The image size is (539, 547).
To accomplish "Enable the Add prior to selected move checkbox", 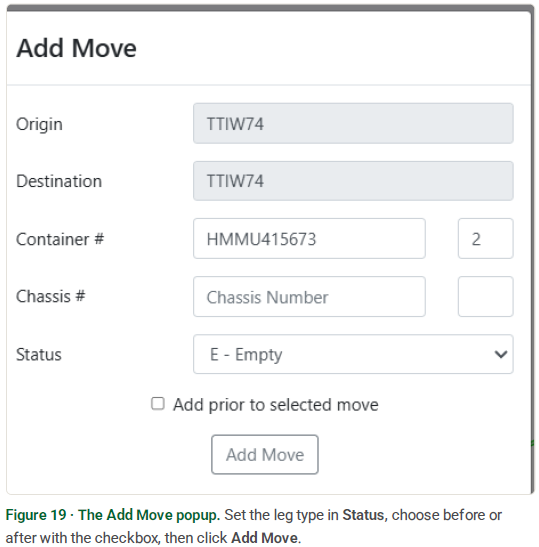I will pos(158,404).
